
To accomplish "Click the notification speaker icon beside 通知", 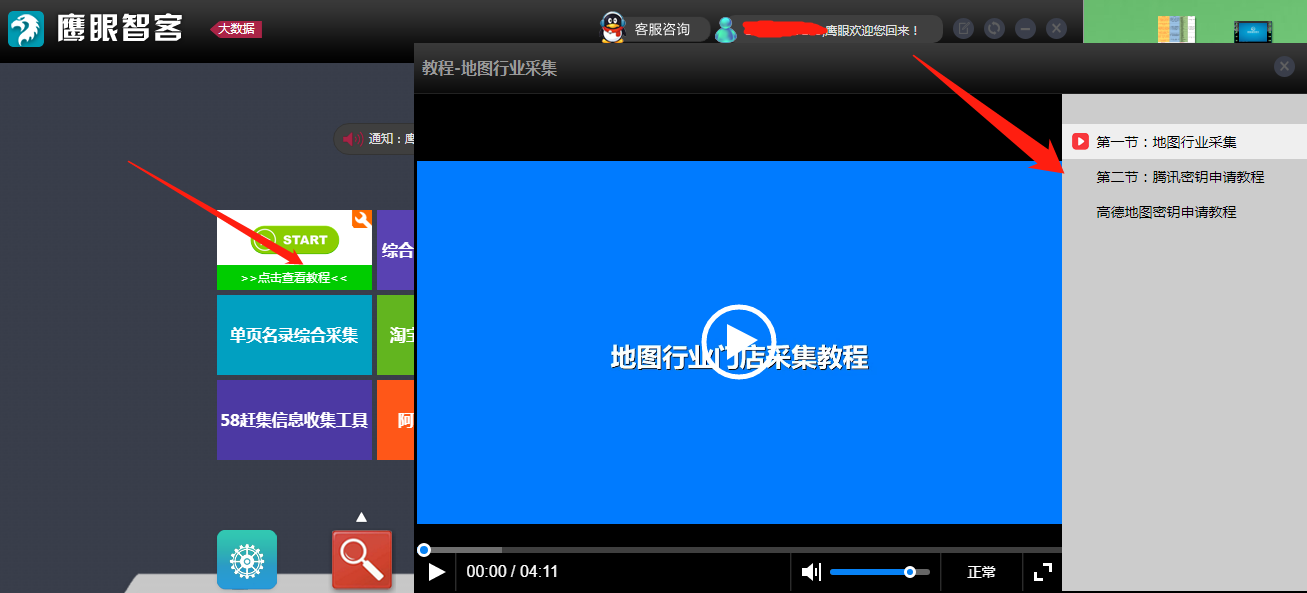I will [x=351, y=138].
